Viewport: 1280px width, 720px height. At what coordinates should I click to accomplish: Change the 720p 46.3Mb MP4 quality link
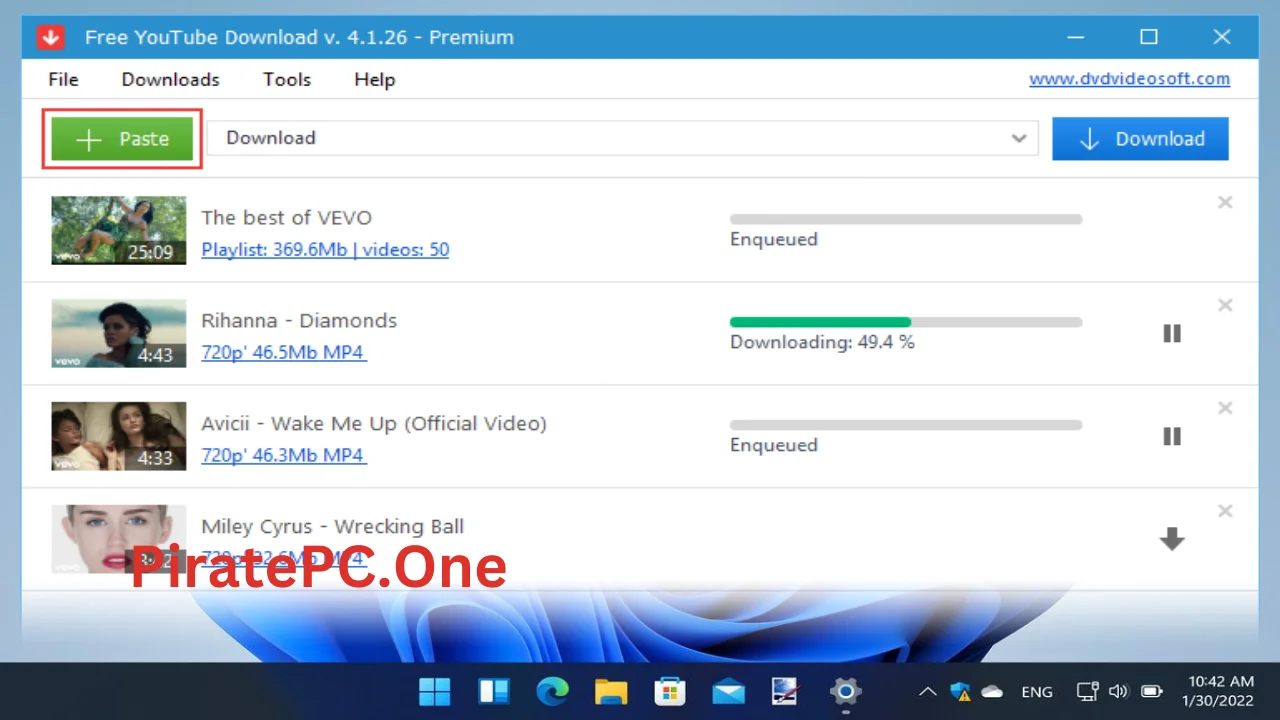click(x=283, y=455)
